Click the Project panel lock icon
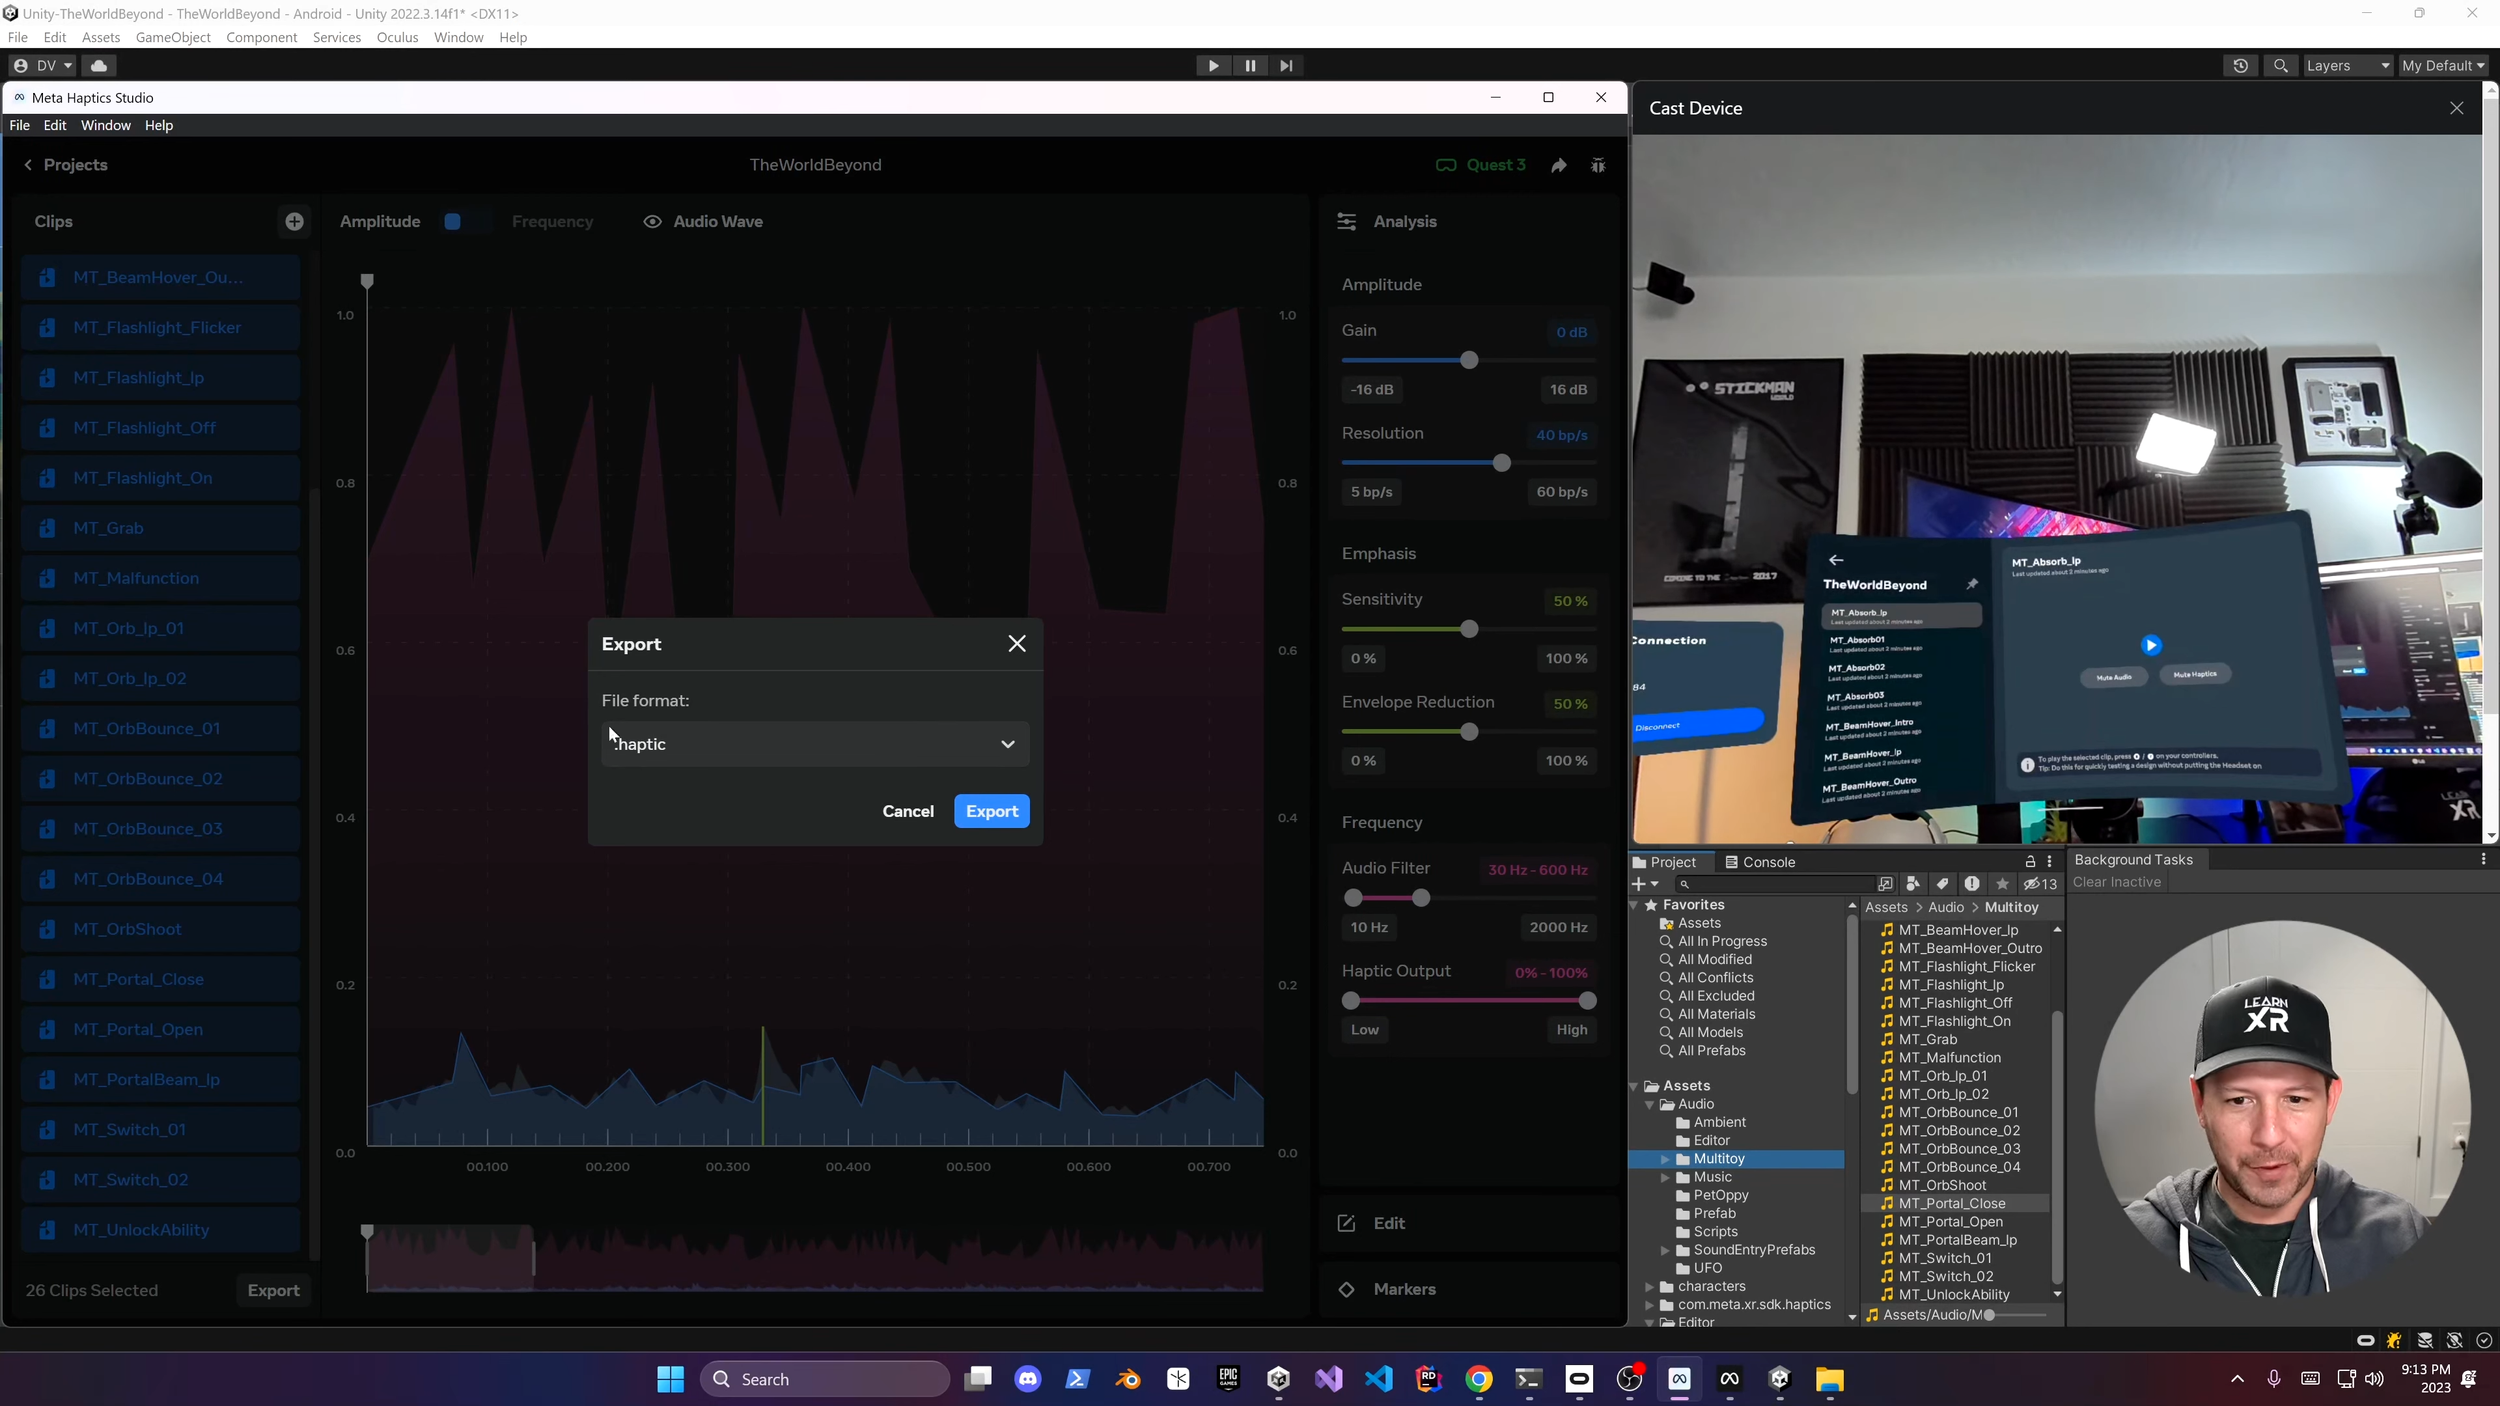 tap(2030, 862)
